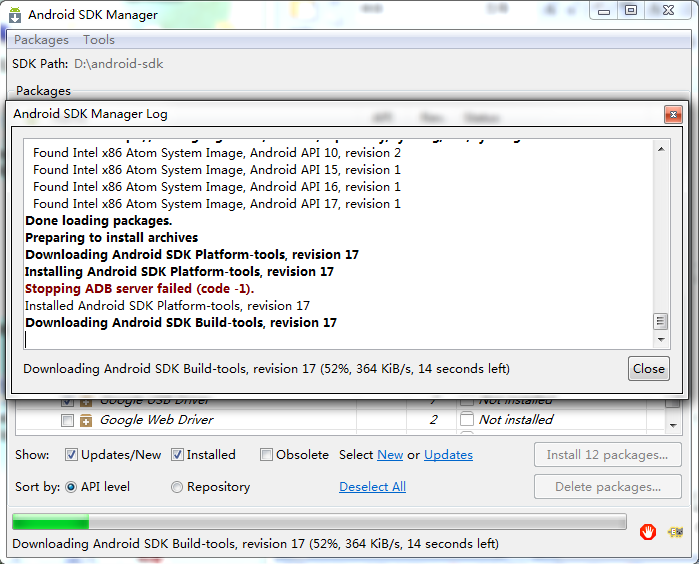Click 'Downloading Android SDK Platform-tools' log line
Screen dimensions: 699x564
click(x=192, y=255)
